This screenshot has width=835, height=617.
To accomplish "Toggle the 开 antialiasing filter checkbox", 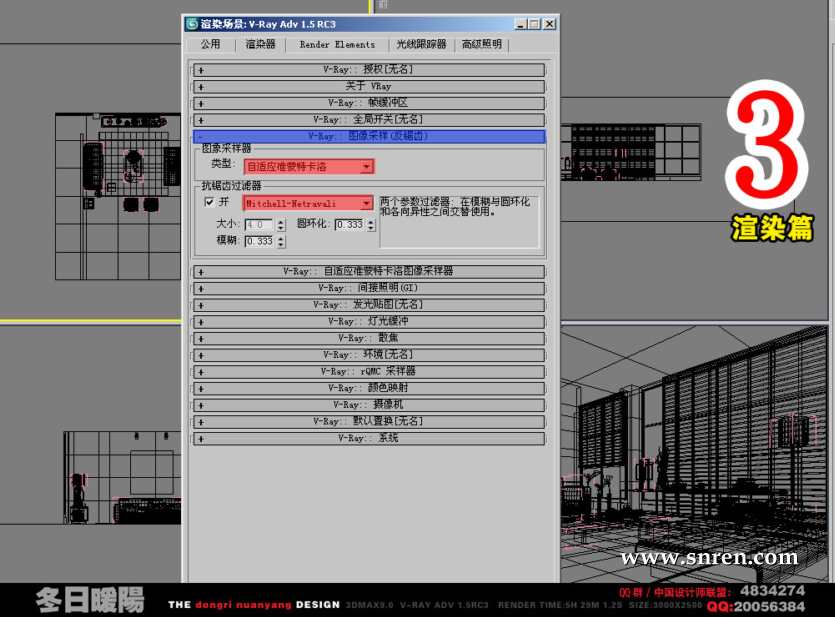I will (x=209, y=202).
